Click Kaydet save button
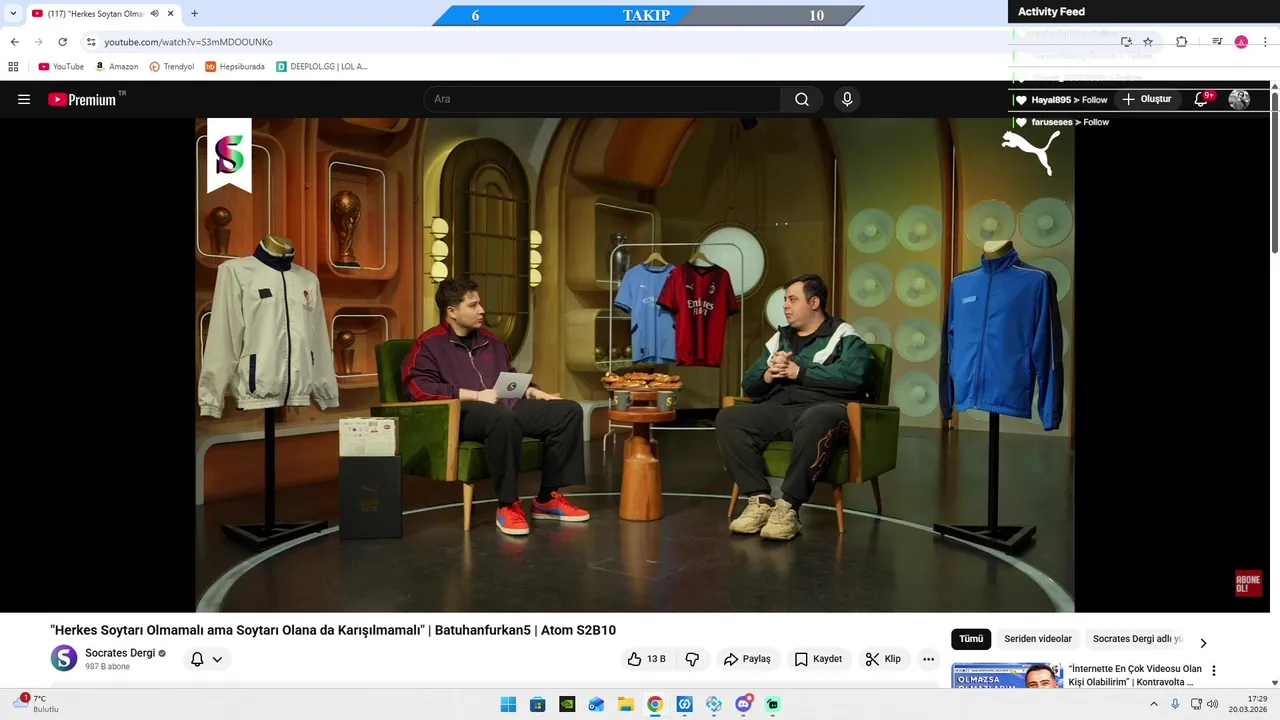Image resolution: width=1280 pixels, height=720 pixels. (x=818, y=659)
